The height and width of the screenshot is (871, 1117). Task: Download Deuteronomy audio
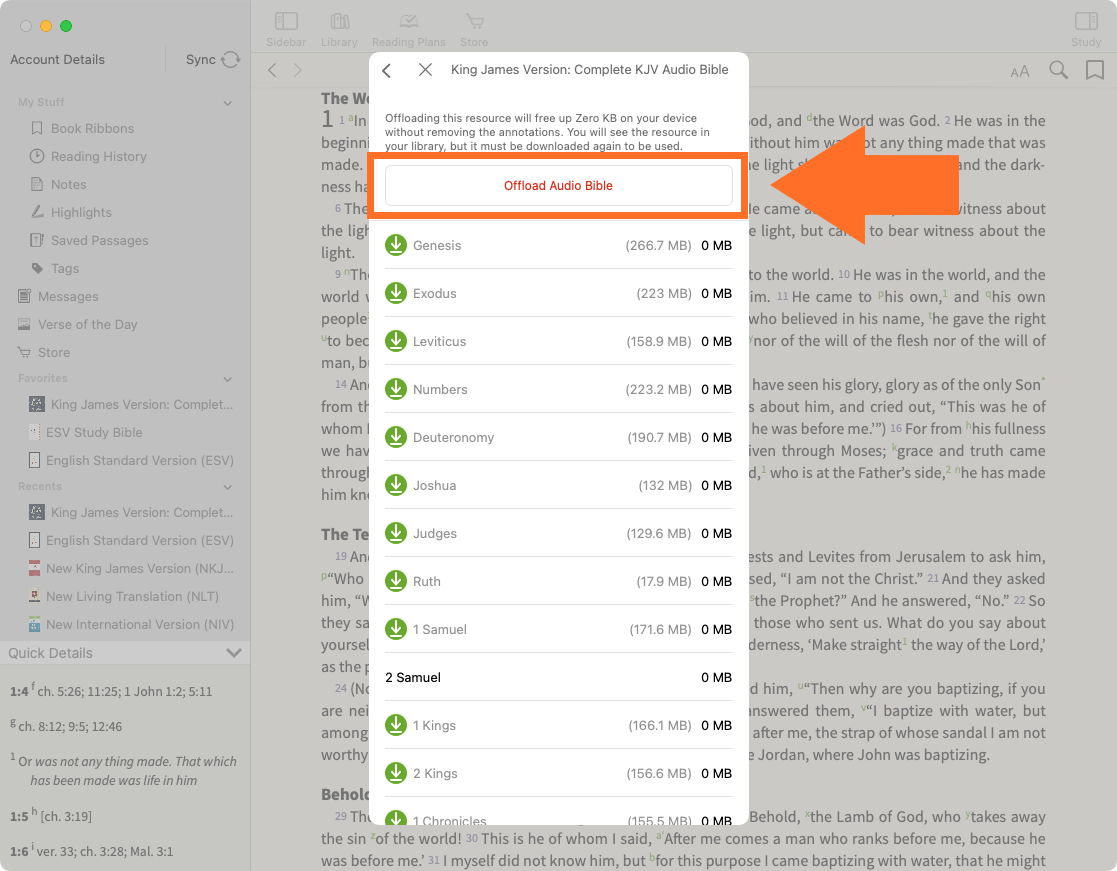click(x=396, y=437)
